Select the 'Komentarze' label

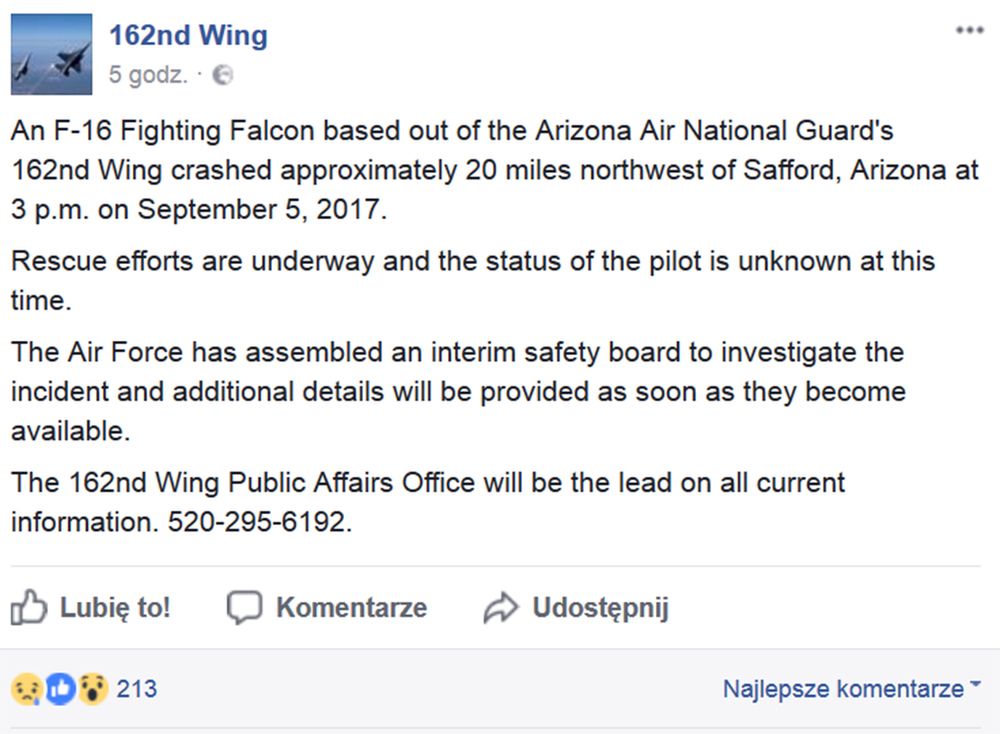pos(351,607)
